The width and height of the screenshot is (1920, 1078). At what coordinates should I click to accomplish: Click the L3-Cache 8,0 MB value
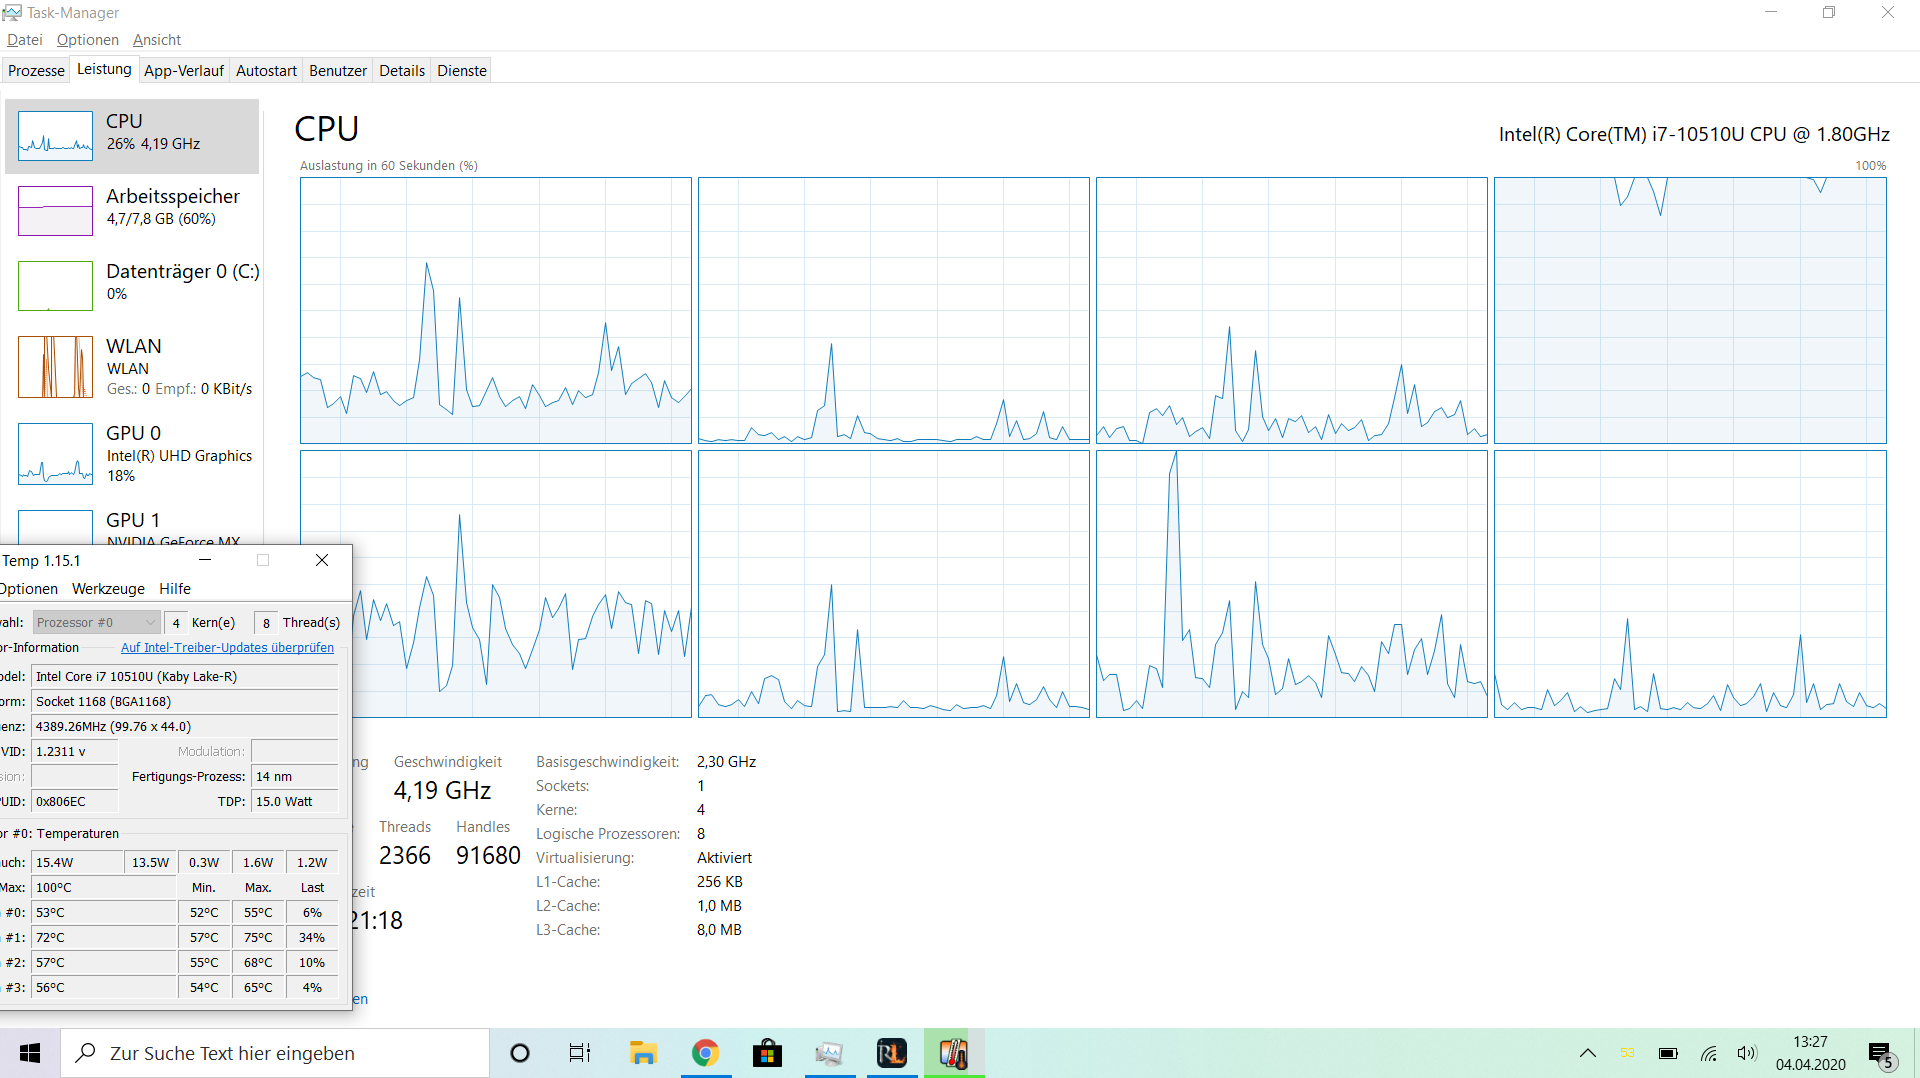point(719,930)
